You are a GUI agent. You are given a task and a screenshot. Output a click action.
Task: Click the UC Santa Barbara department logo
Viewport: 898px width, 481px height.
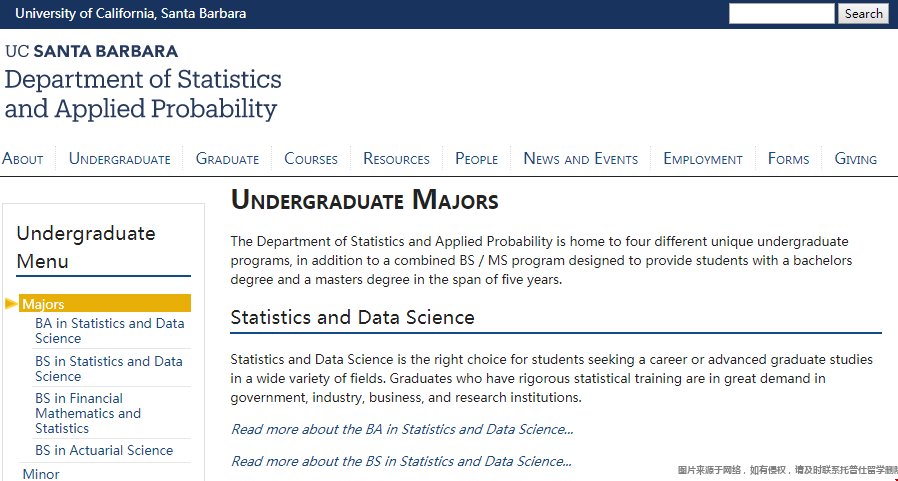(x=143, y=82)
